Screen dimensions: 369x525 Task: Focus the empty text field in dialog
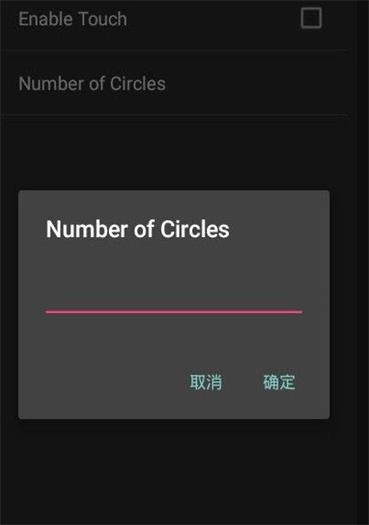click(174, 298)
